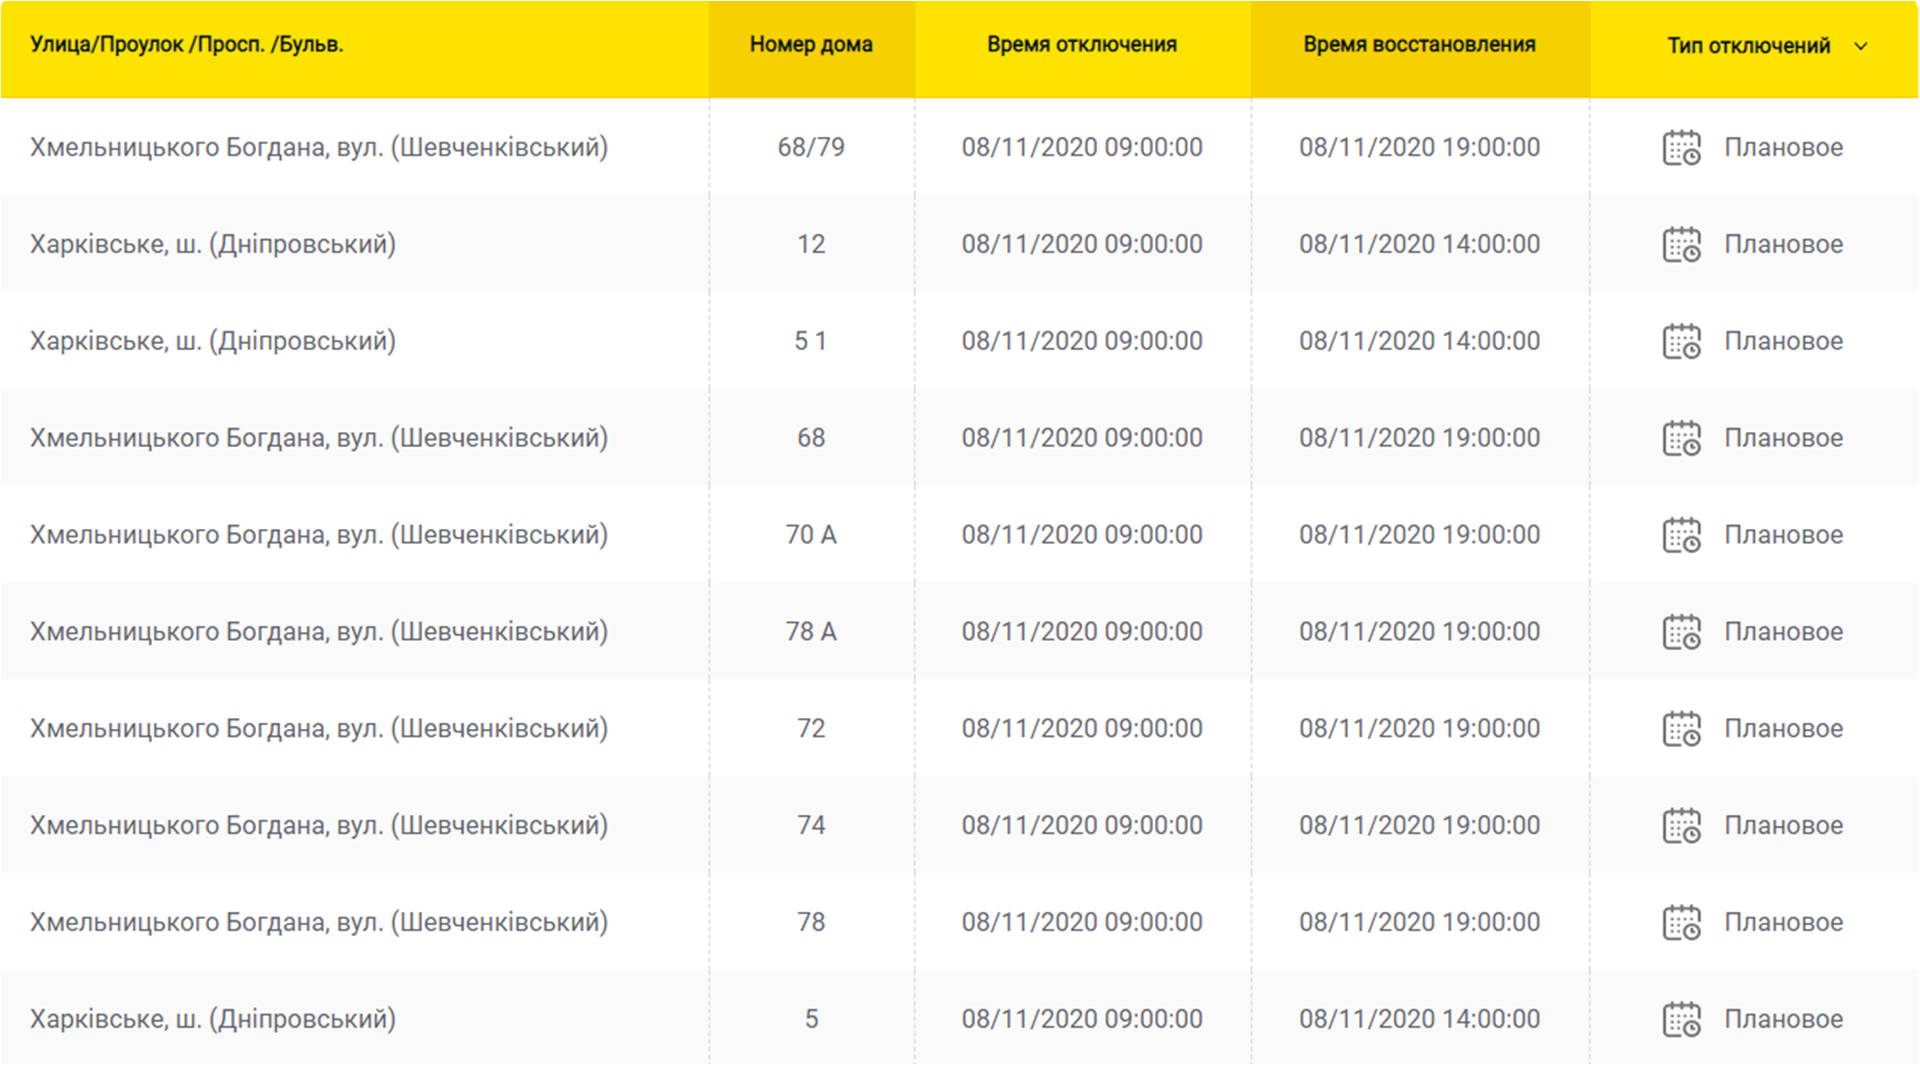Screen dimensions: 1920x1065
Task: Select the calendar icon in house 5 1 row
Action: tap(1681, 342)
